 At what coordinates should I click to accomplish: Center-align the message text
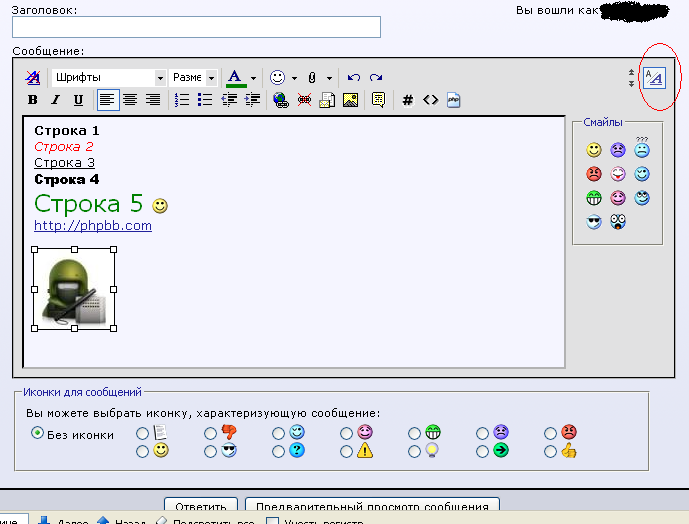pos(130,100)
